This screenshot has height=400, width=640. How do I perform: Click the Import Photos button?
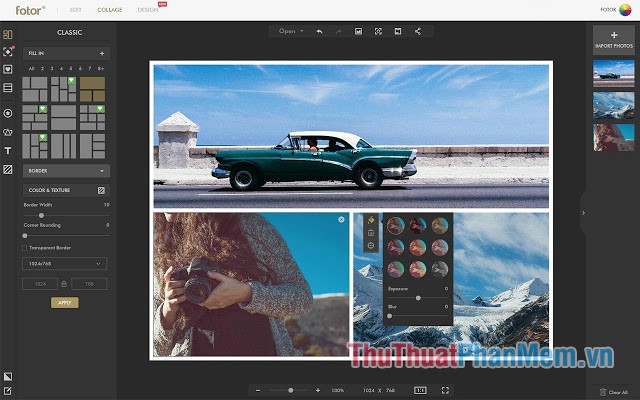click(613, 40)
